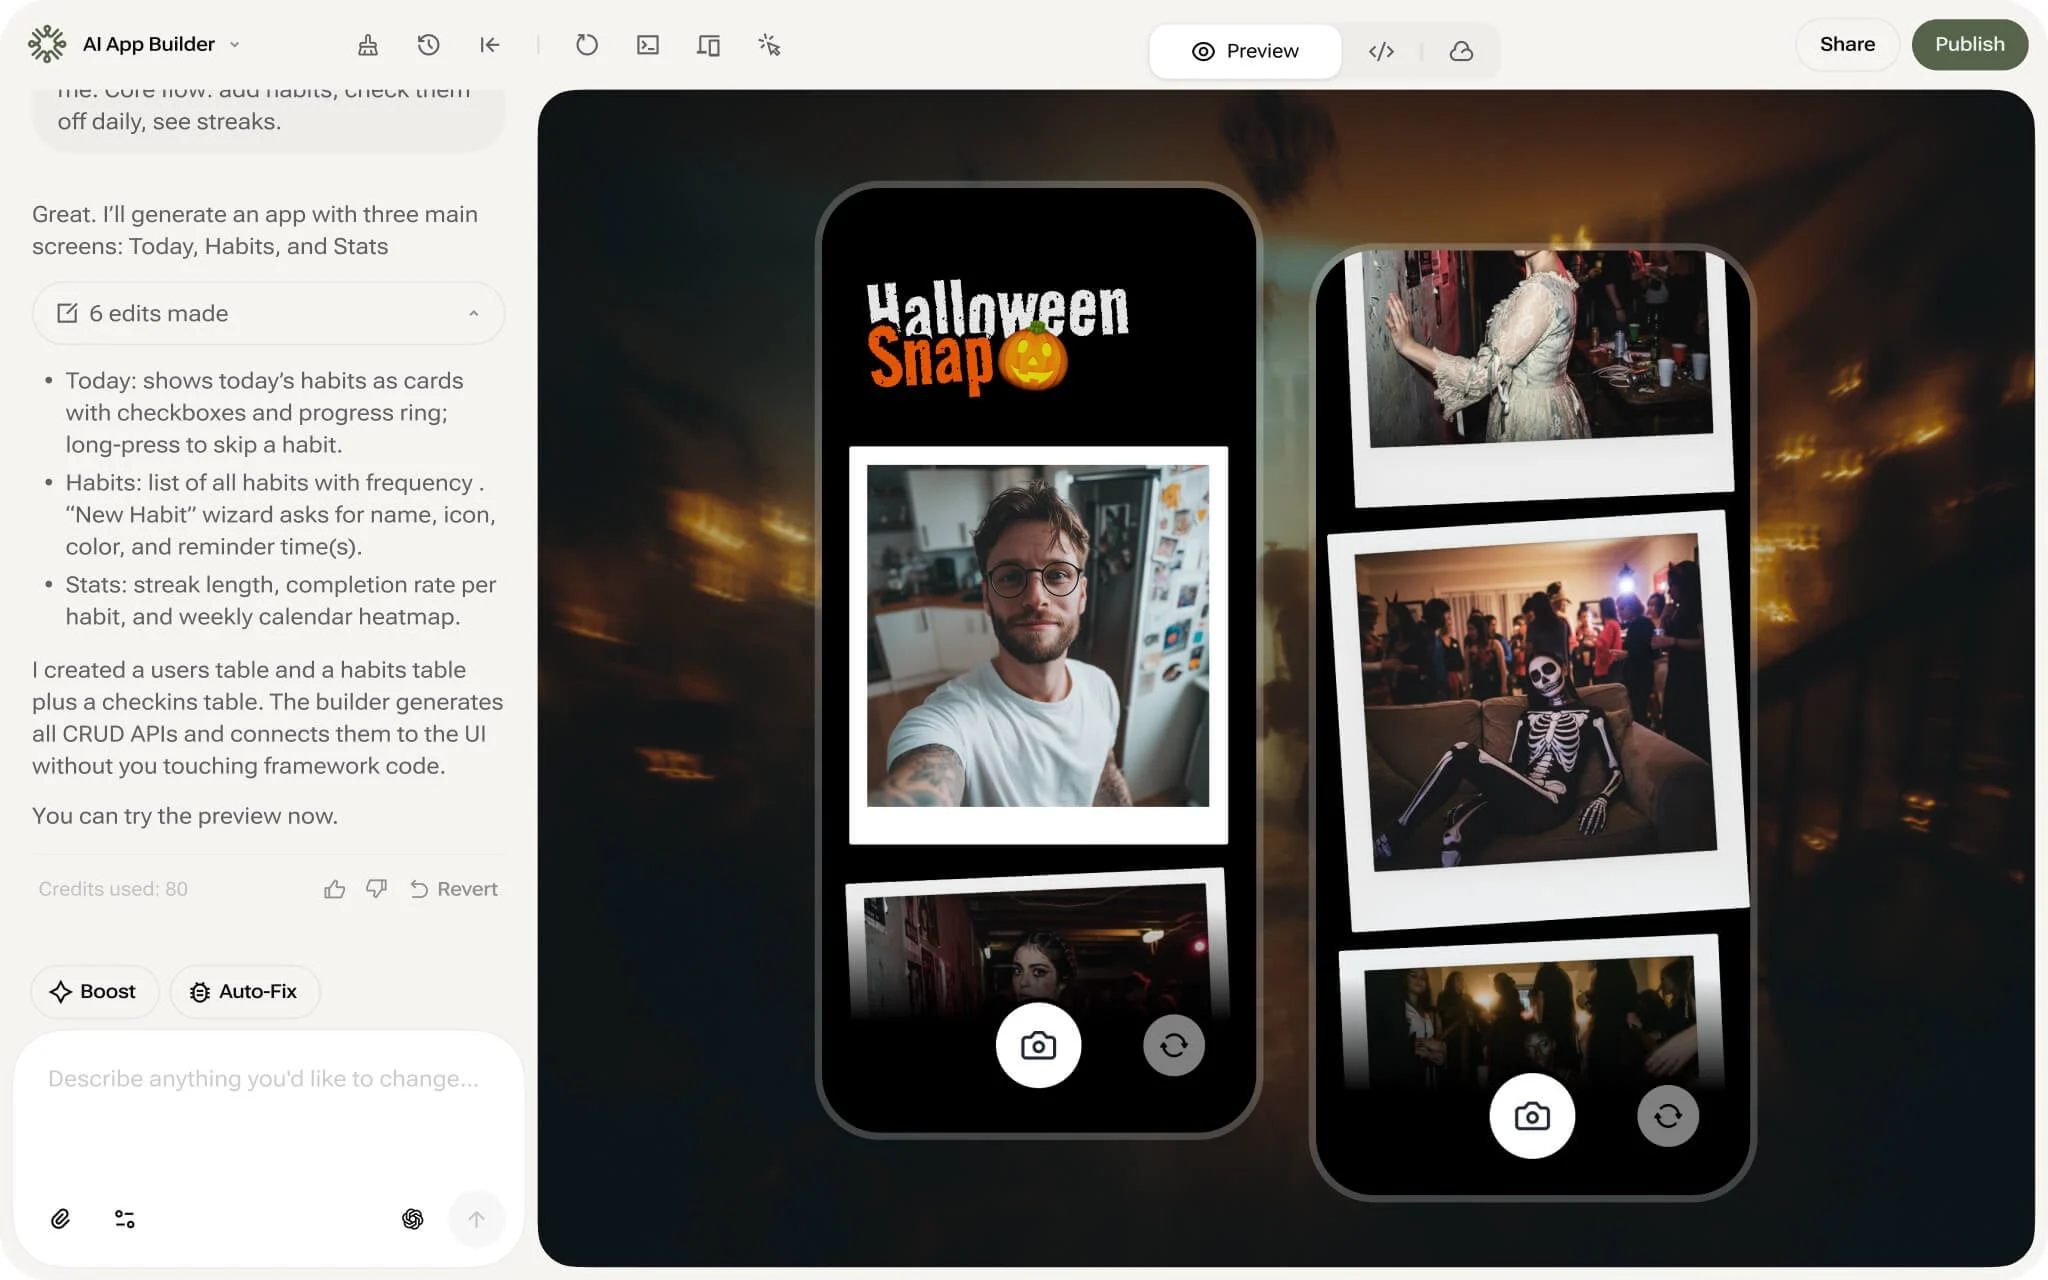Open the cloud deployment tab
This screenshot has height=1280, width=2048.
tap(1461, 51)
